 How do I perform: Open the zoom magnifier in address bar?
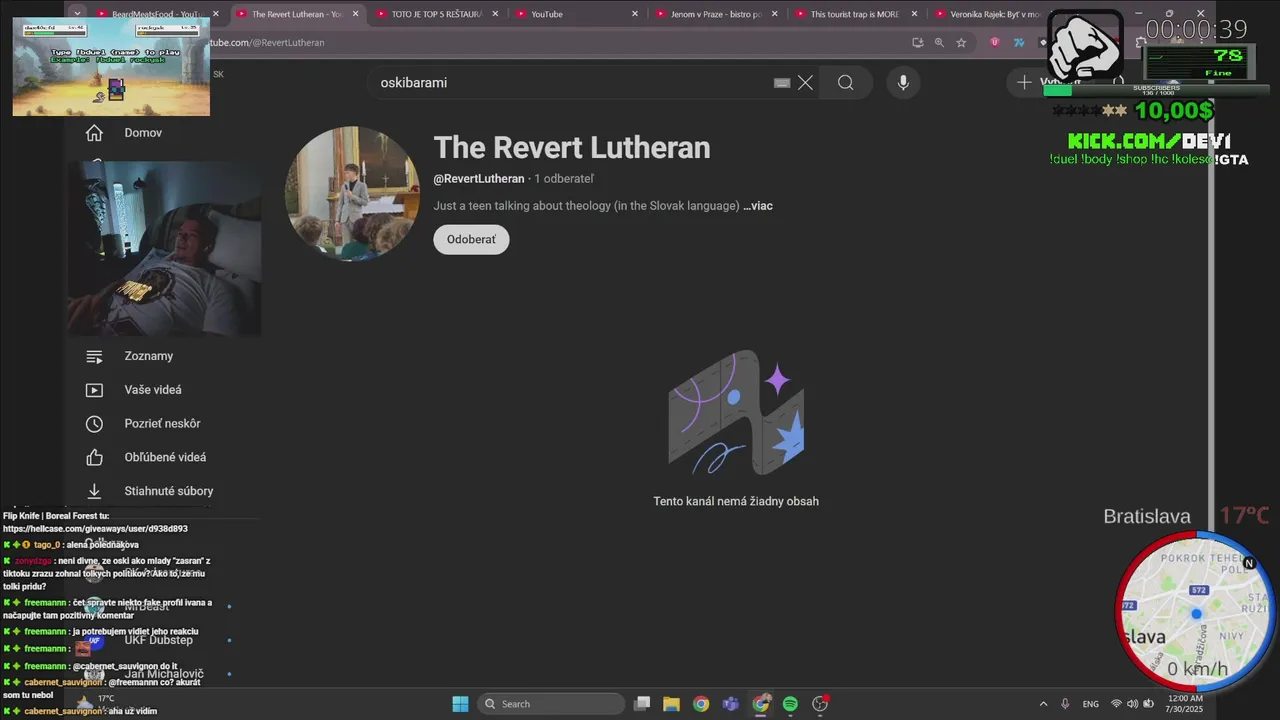939,43
